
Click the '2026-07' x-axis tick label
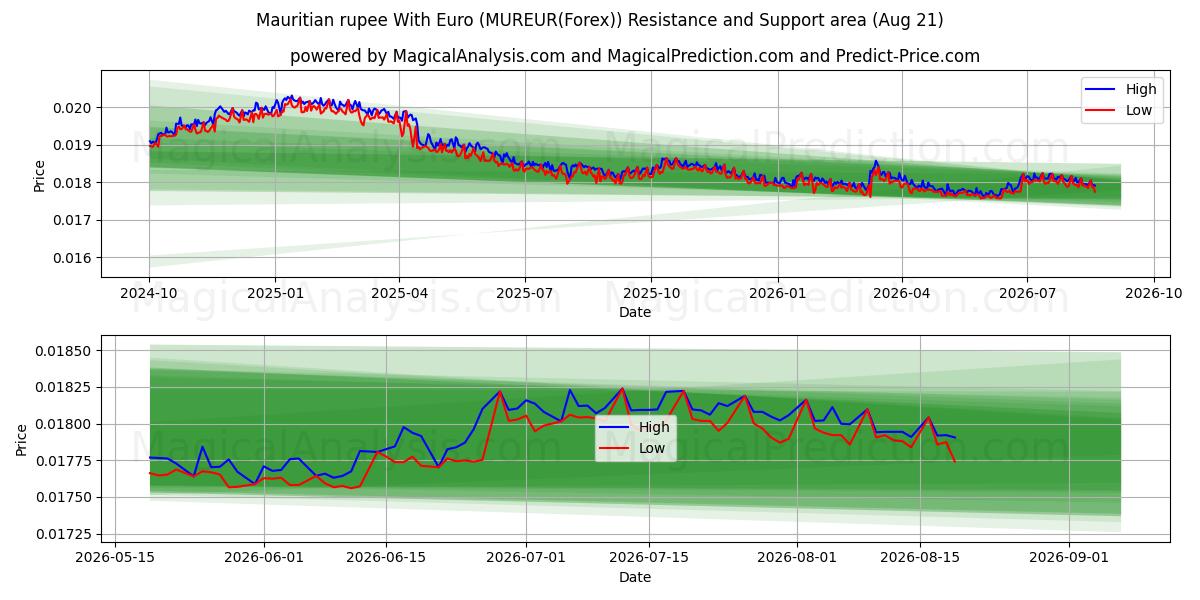[x=1027, y=293]
